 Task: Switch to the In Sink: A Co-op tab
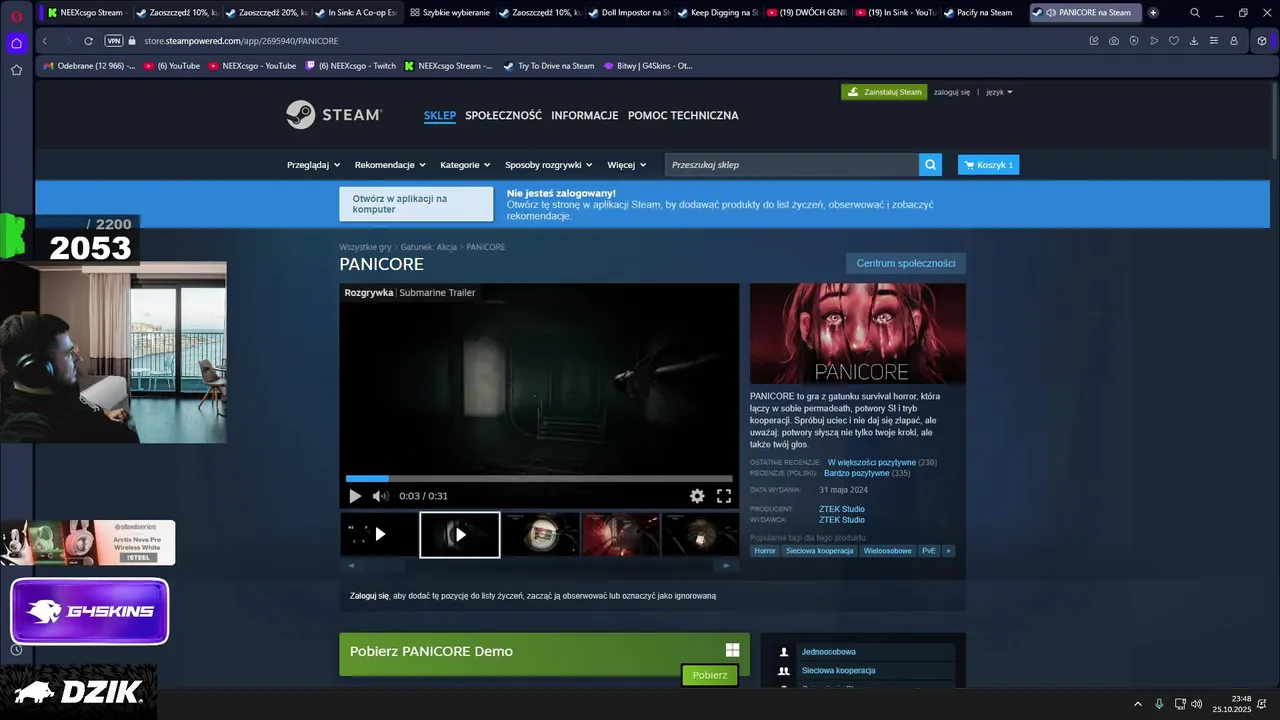pyautogui.click(x=355, y=13)
